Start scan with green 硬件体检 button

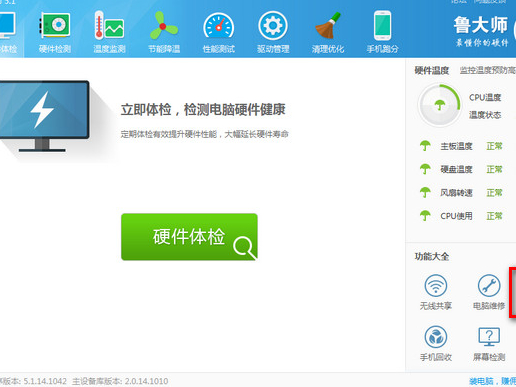[189, 237]
